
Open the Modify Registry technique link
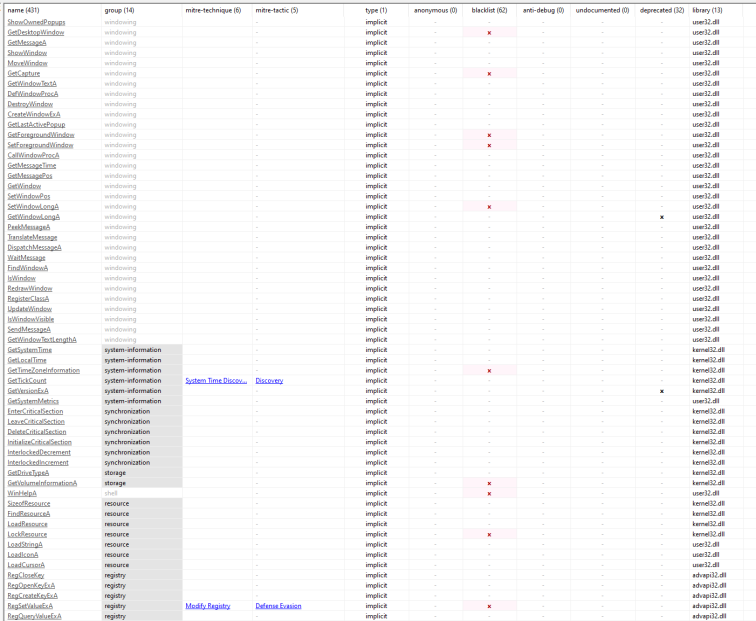point(208,606)
